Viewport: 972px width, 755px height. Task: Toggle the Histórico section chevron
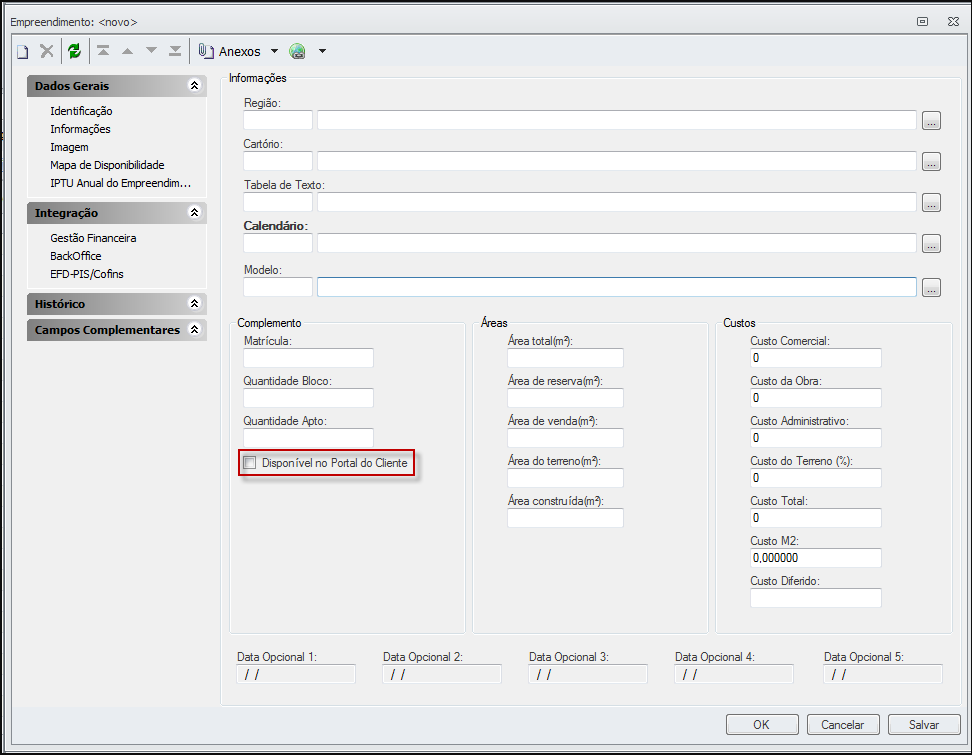(194, 304)
